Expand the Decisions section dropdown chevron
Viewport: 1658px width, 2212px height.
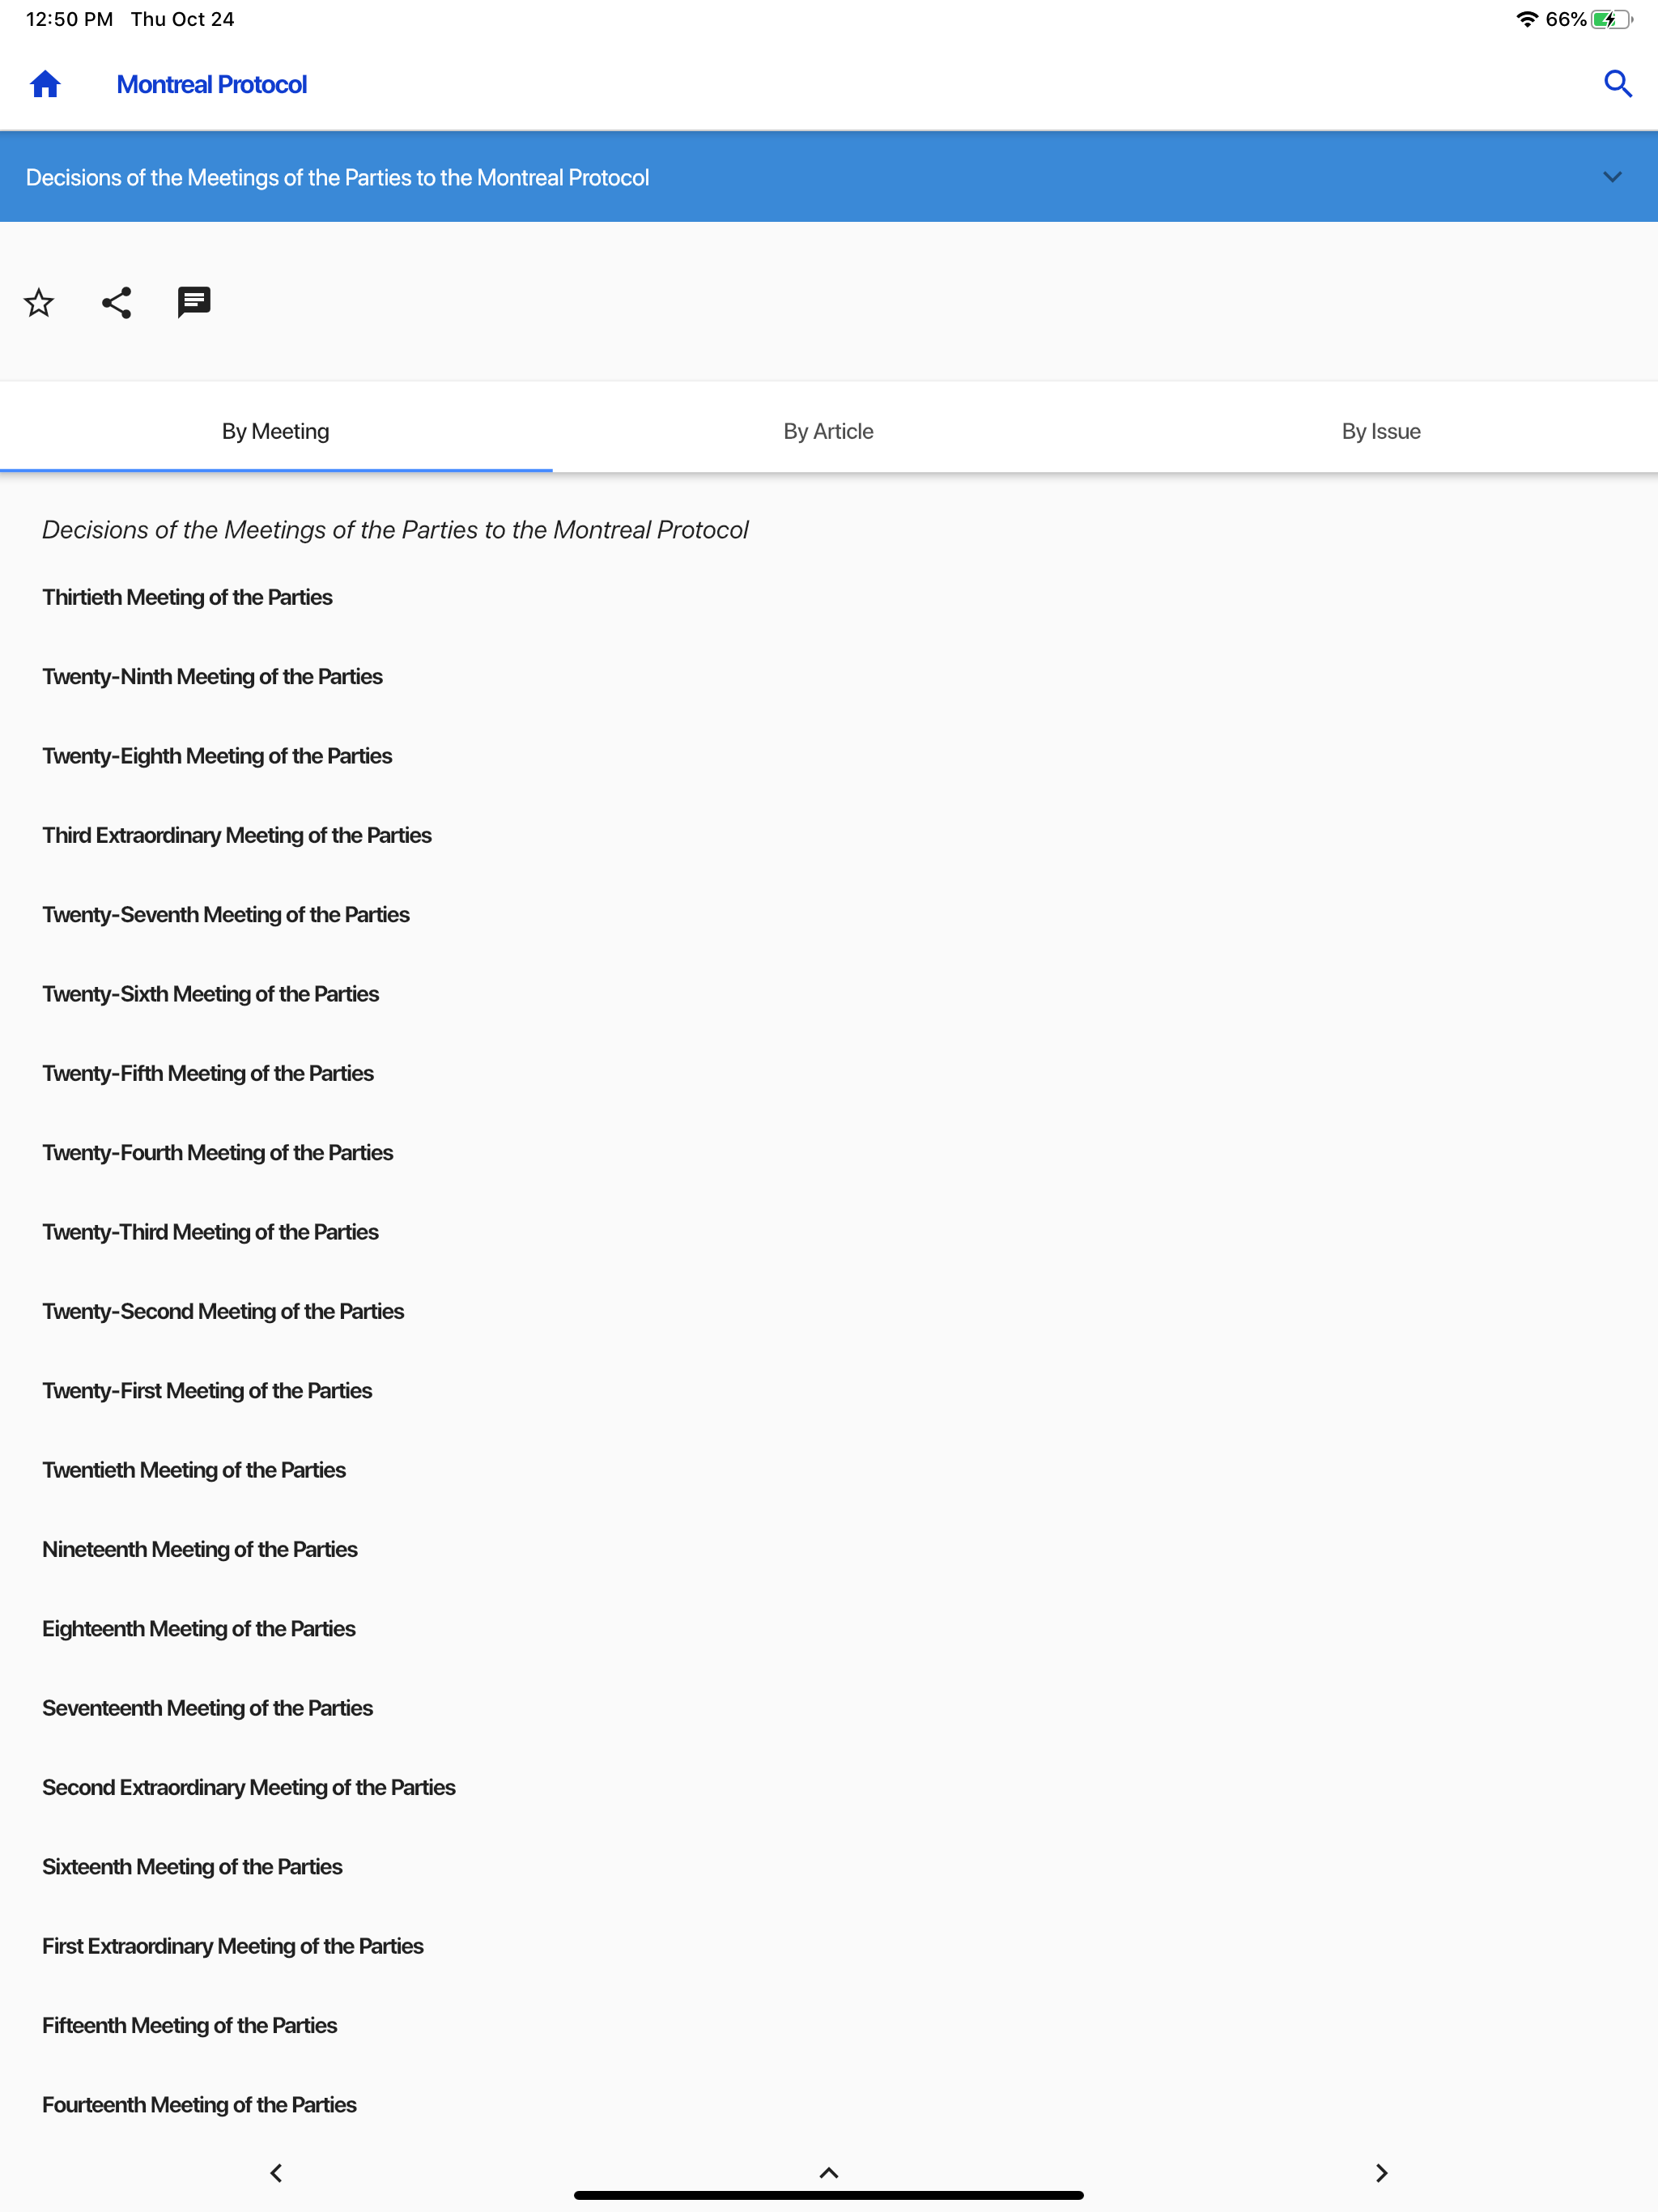[1612, 177]
